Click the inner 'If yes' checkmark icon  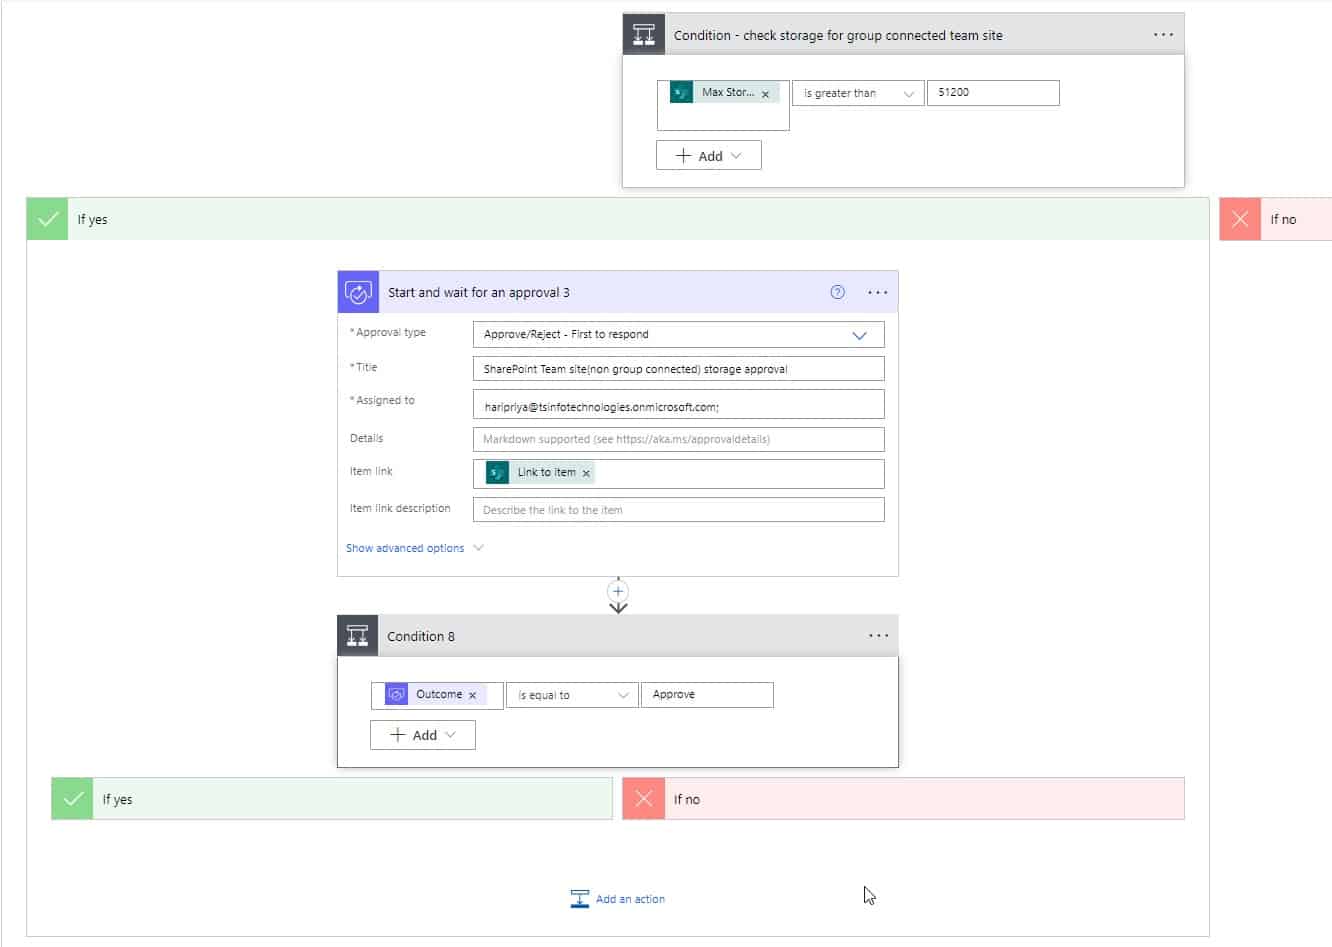tap(72, 799)
